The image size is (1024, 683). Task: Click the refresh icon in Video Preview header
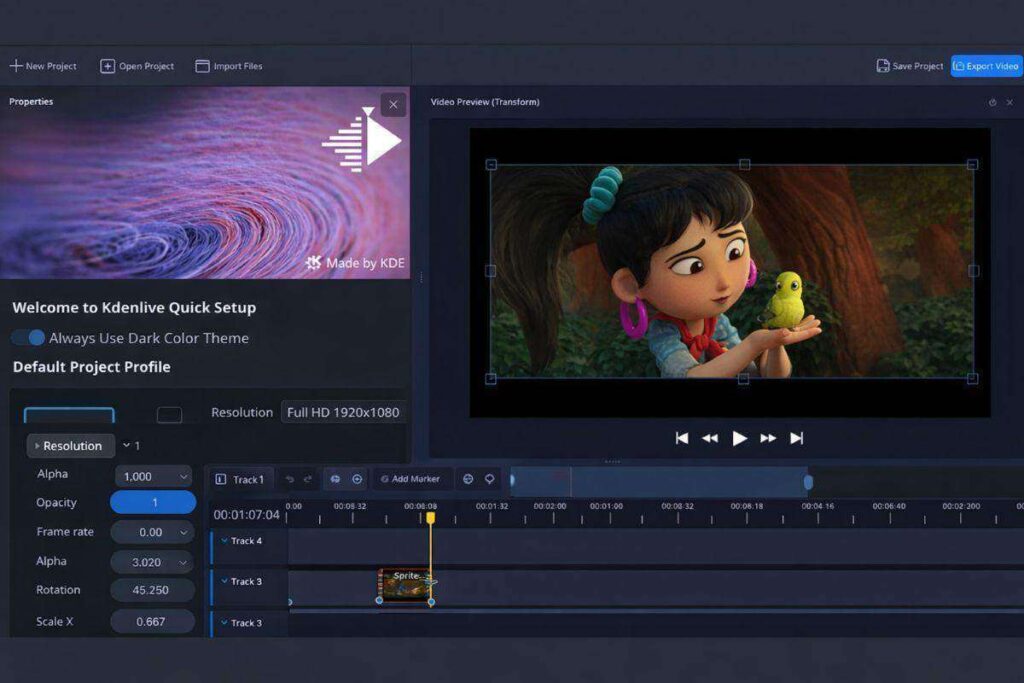[991, 102]
